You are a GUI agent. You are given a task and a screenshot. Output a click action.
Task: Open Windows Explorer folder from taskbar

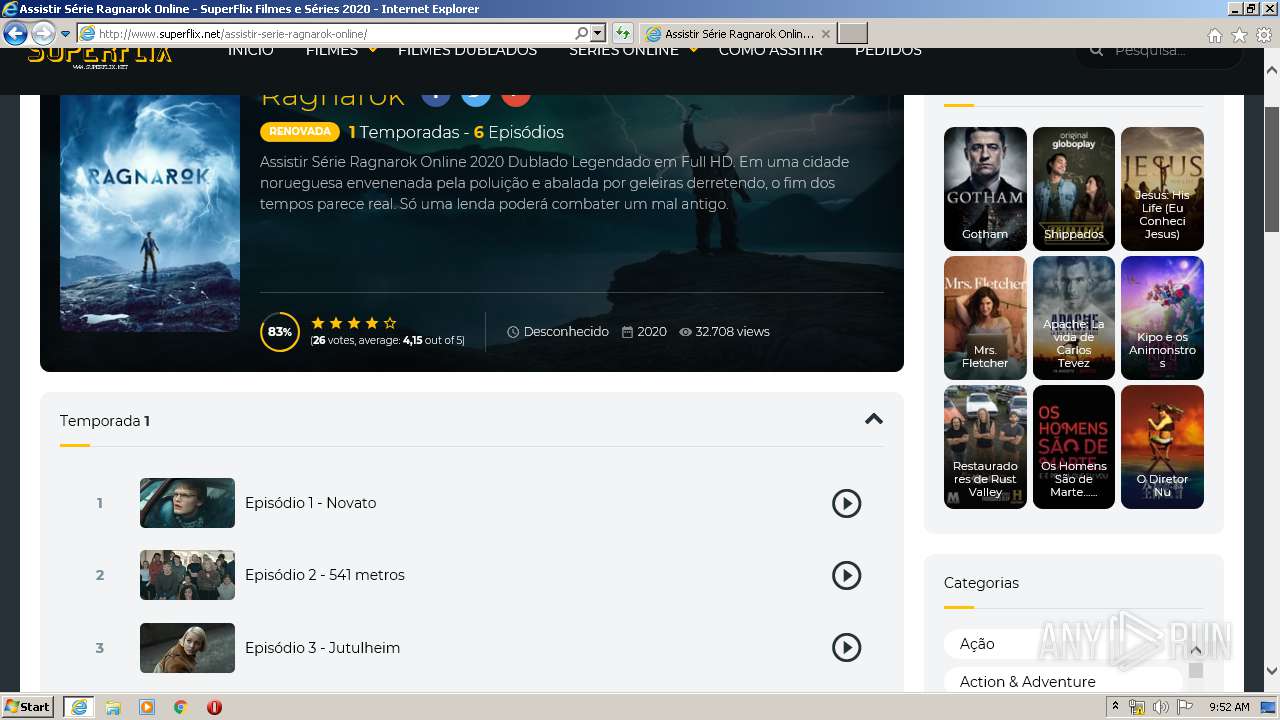113,707
